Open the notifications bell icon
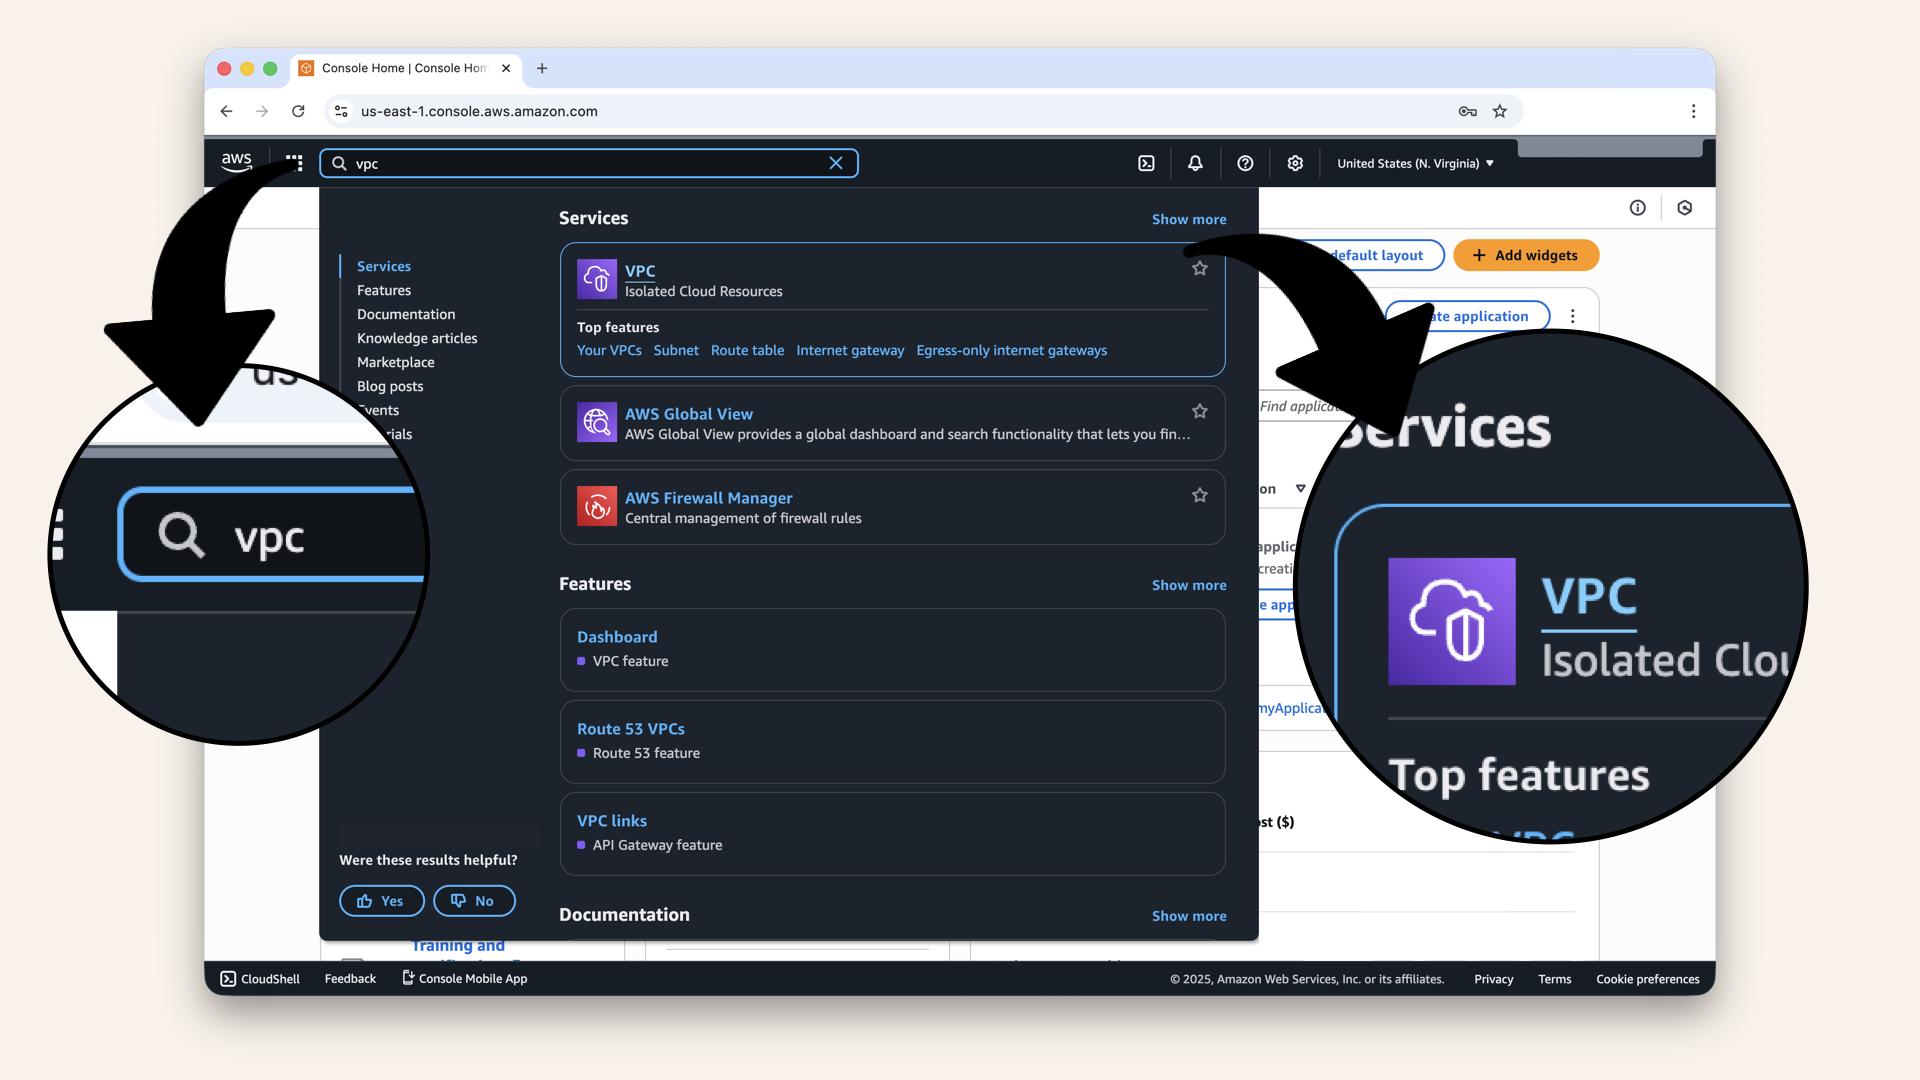The image size is (1920, 1080). pyautogui.click(x=1195, y=163)
